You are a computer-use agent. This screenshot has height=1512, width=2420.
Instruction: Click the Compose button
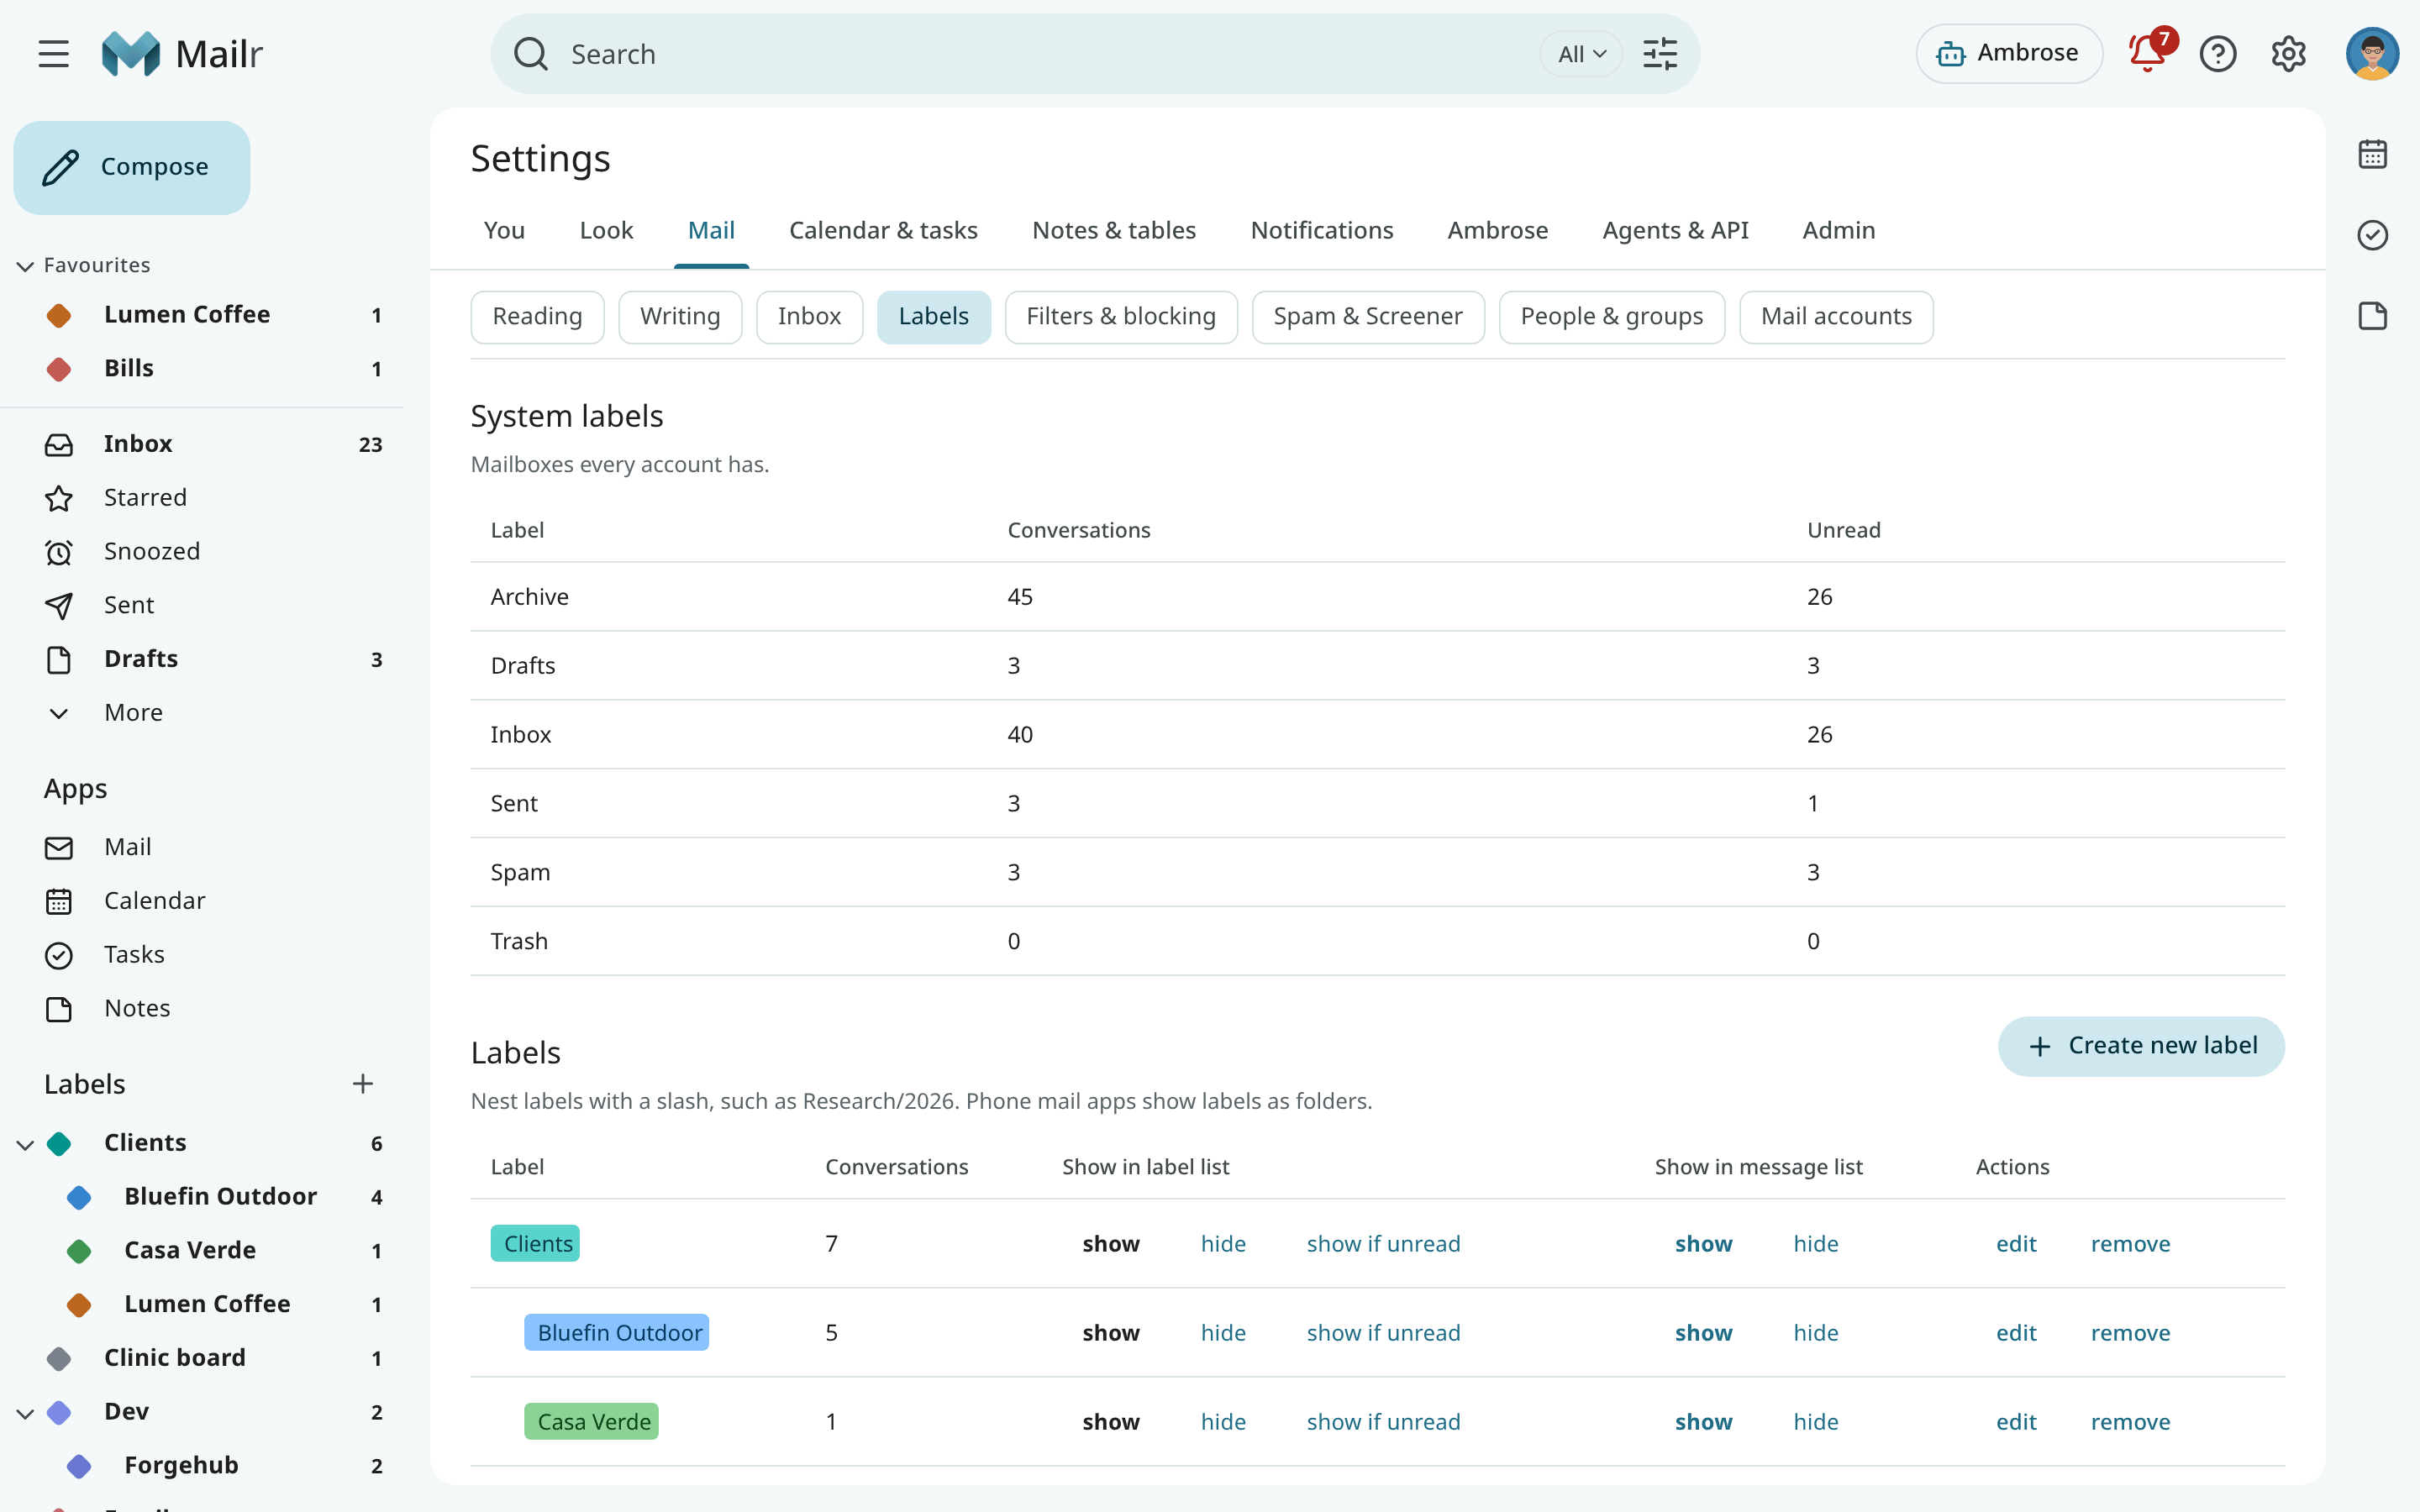pyautogui.click(x=132, y=167)
